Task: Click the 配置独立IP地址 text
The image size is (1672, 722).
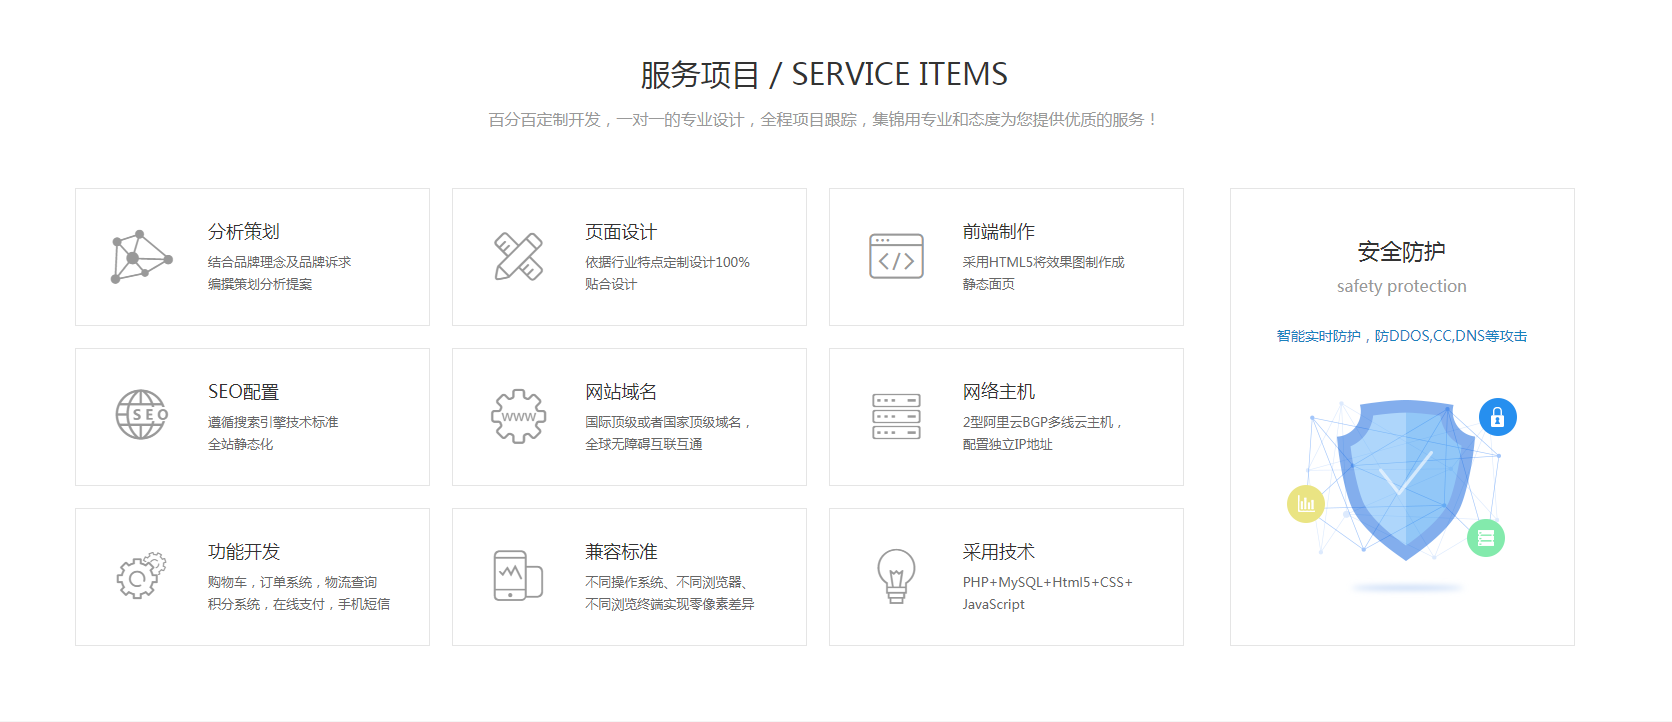Action: [x=1008, y=444]
